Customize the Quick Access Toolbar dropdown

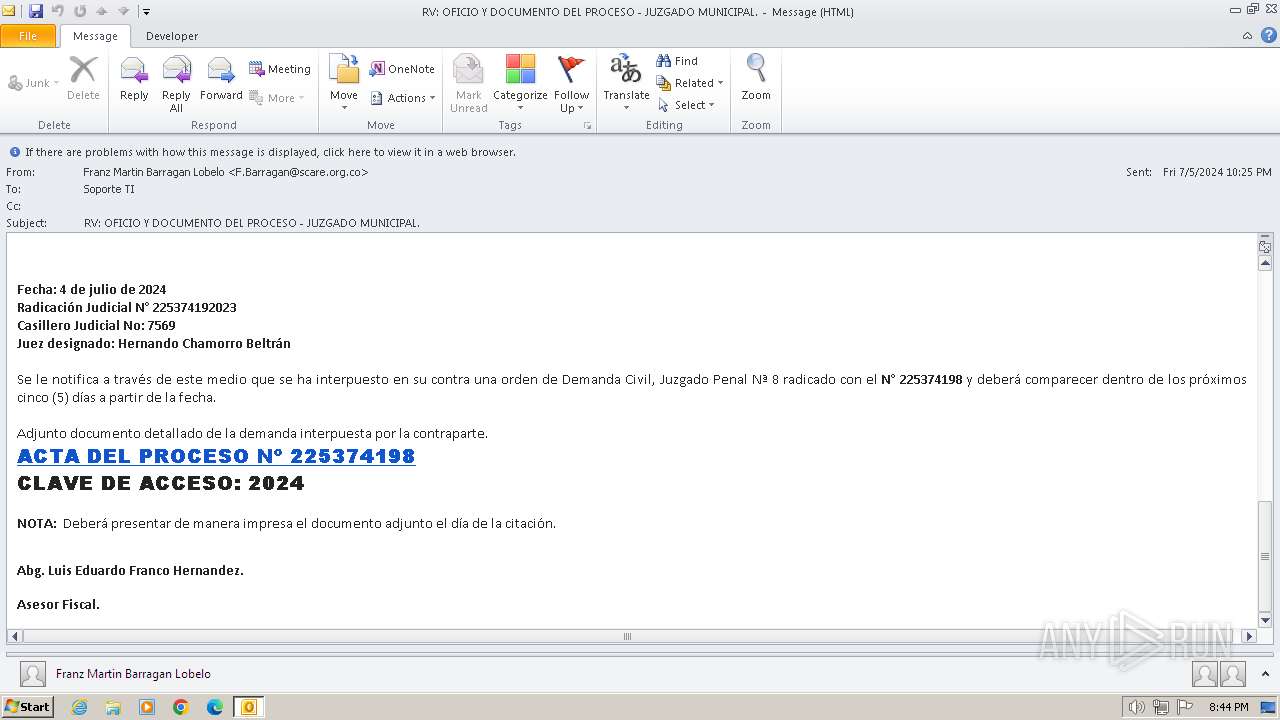[x=146, y=12]
